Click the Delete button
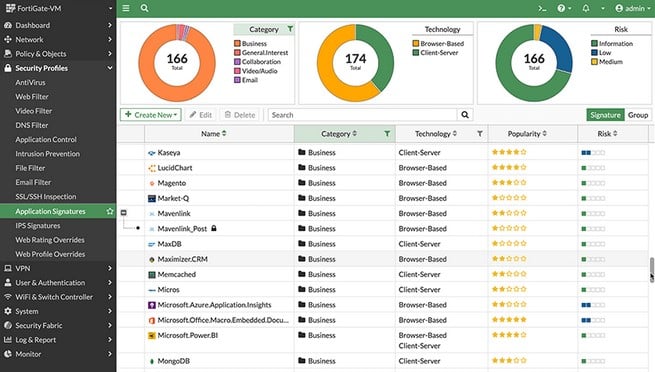This screenshot has height=372, width=655. [240, 115]
